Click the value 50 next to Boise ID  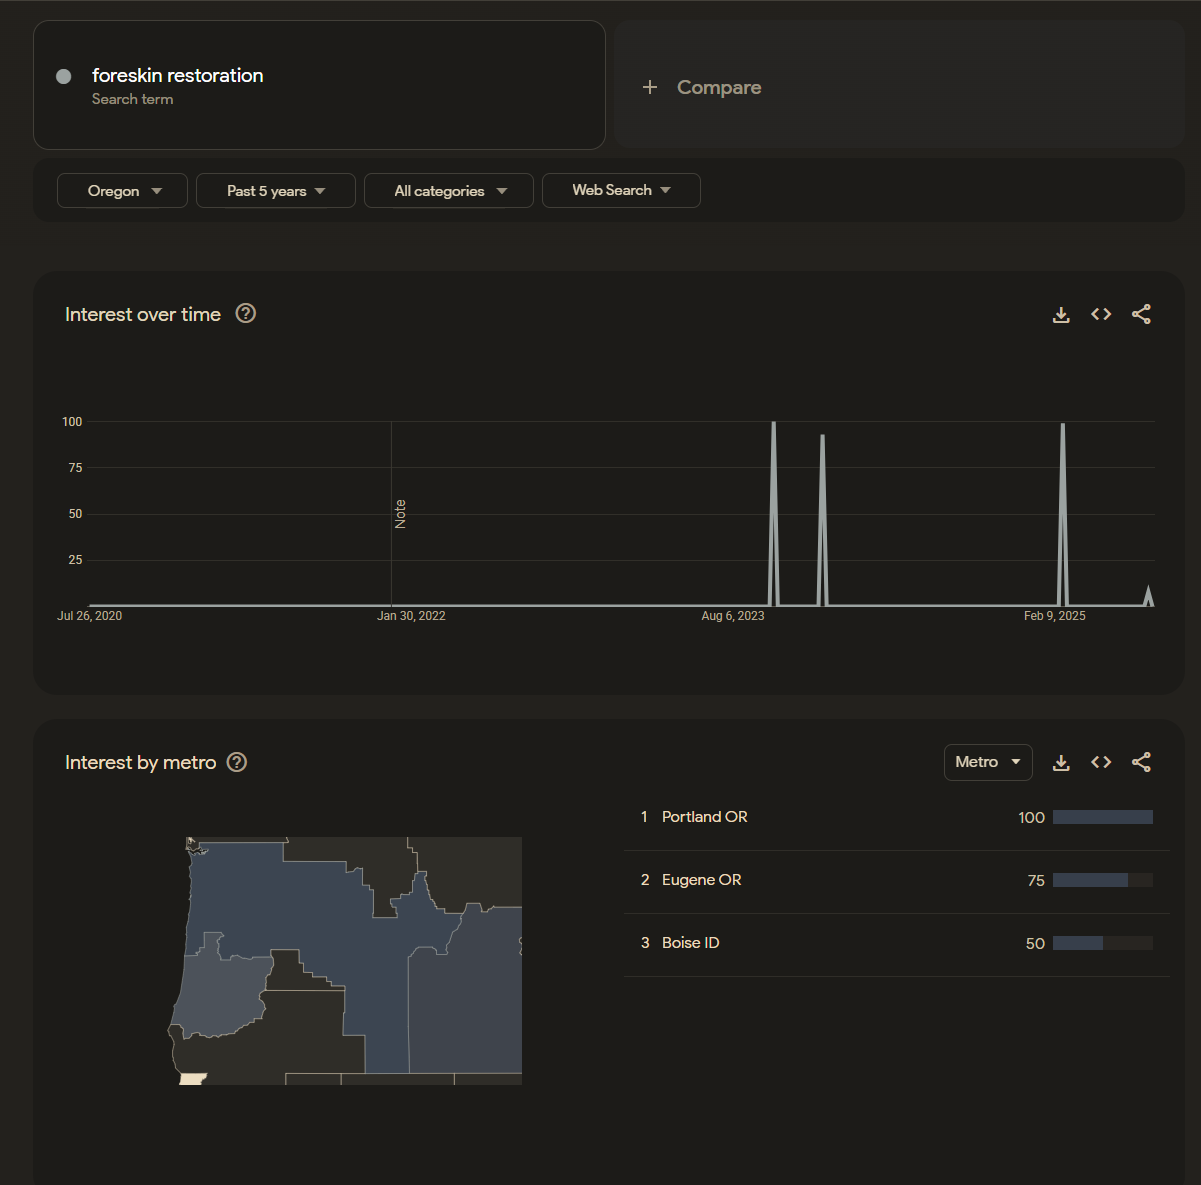[1035, 944]
